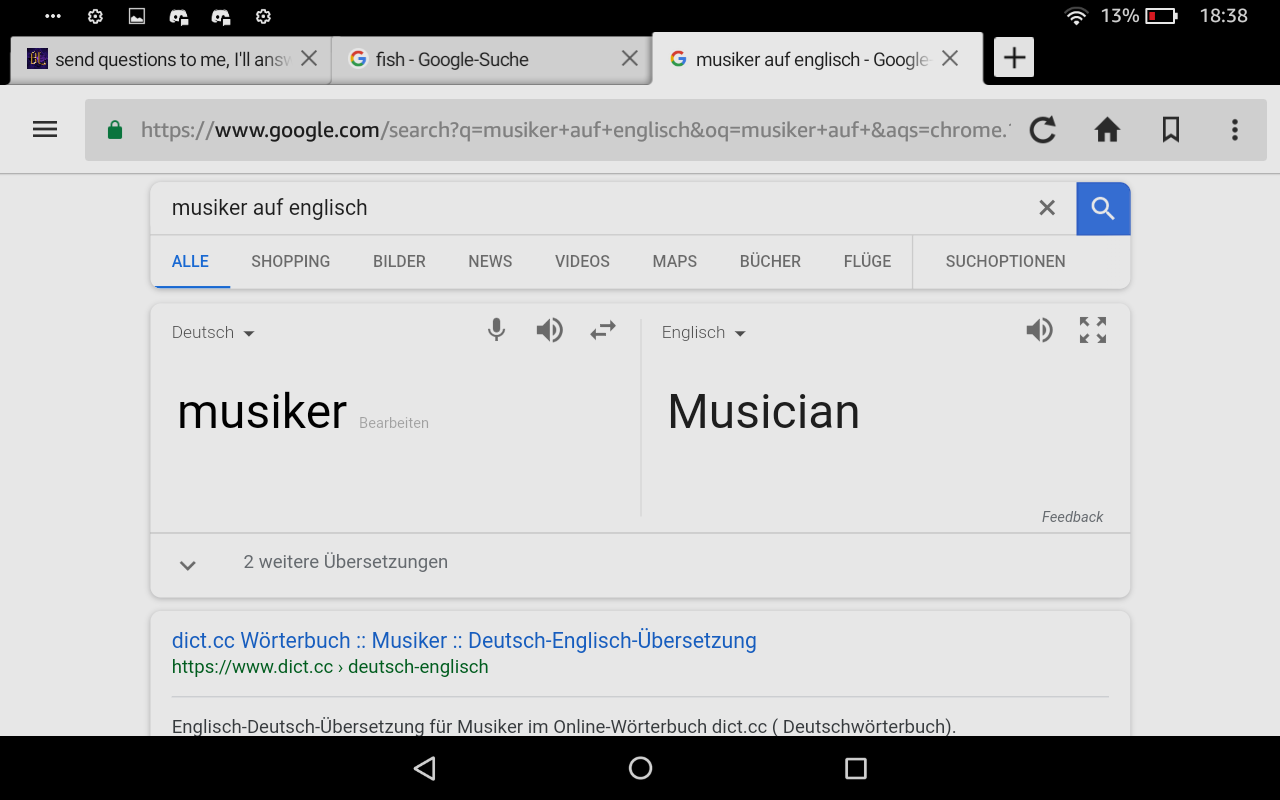This screenshot has width=1280, height=800.
Task: Tap Android back navigation button
Action: pos(425,768)
